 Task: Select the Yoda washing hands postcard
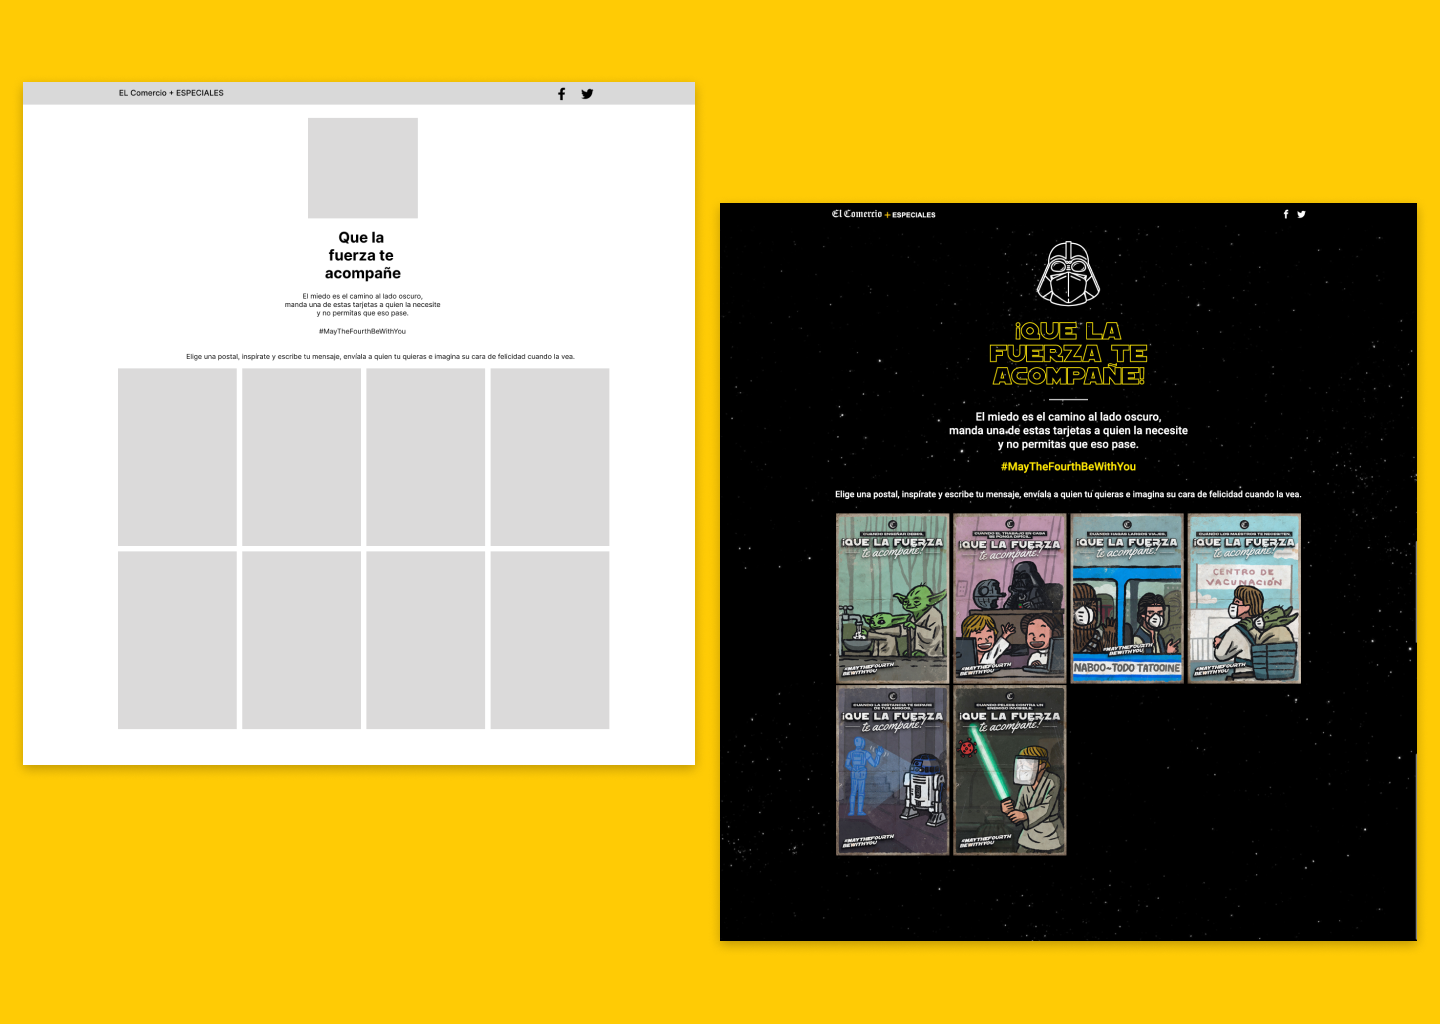pos(892,598)
